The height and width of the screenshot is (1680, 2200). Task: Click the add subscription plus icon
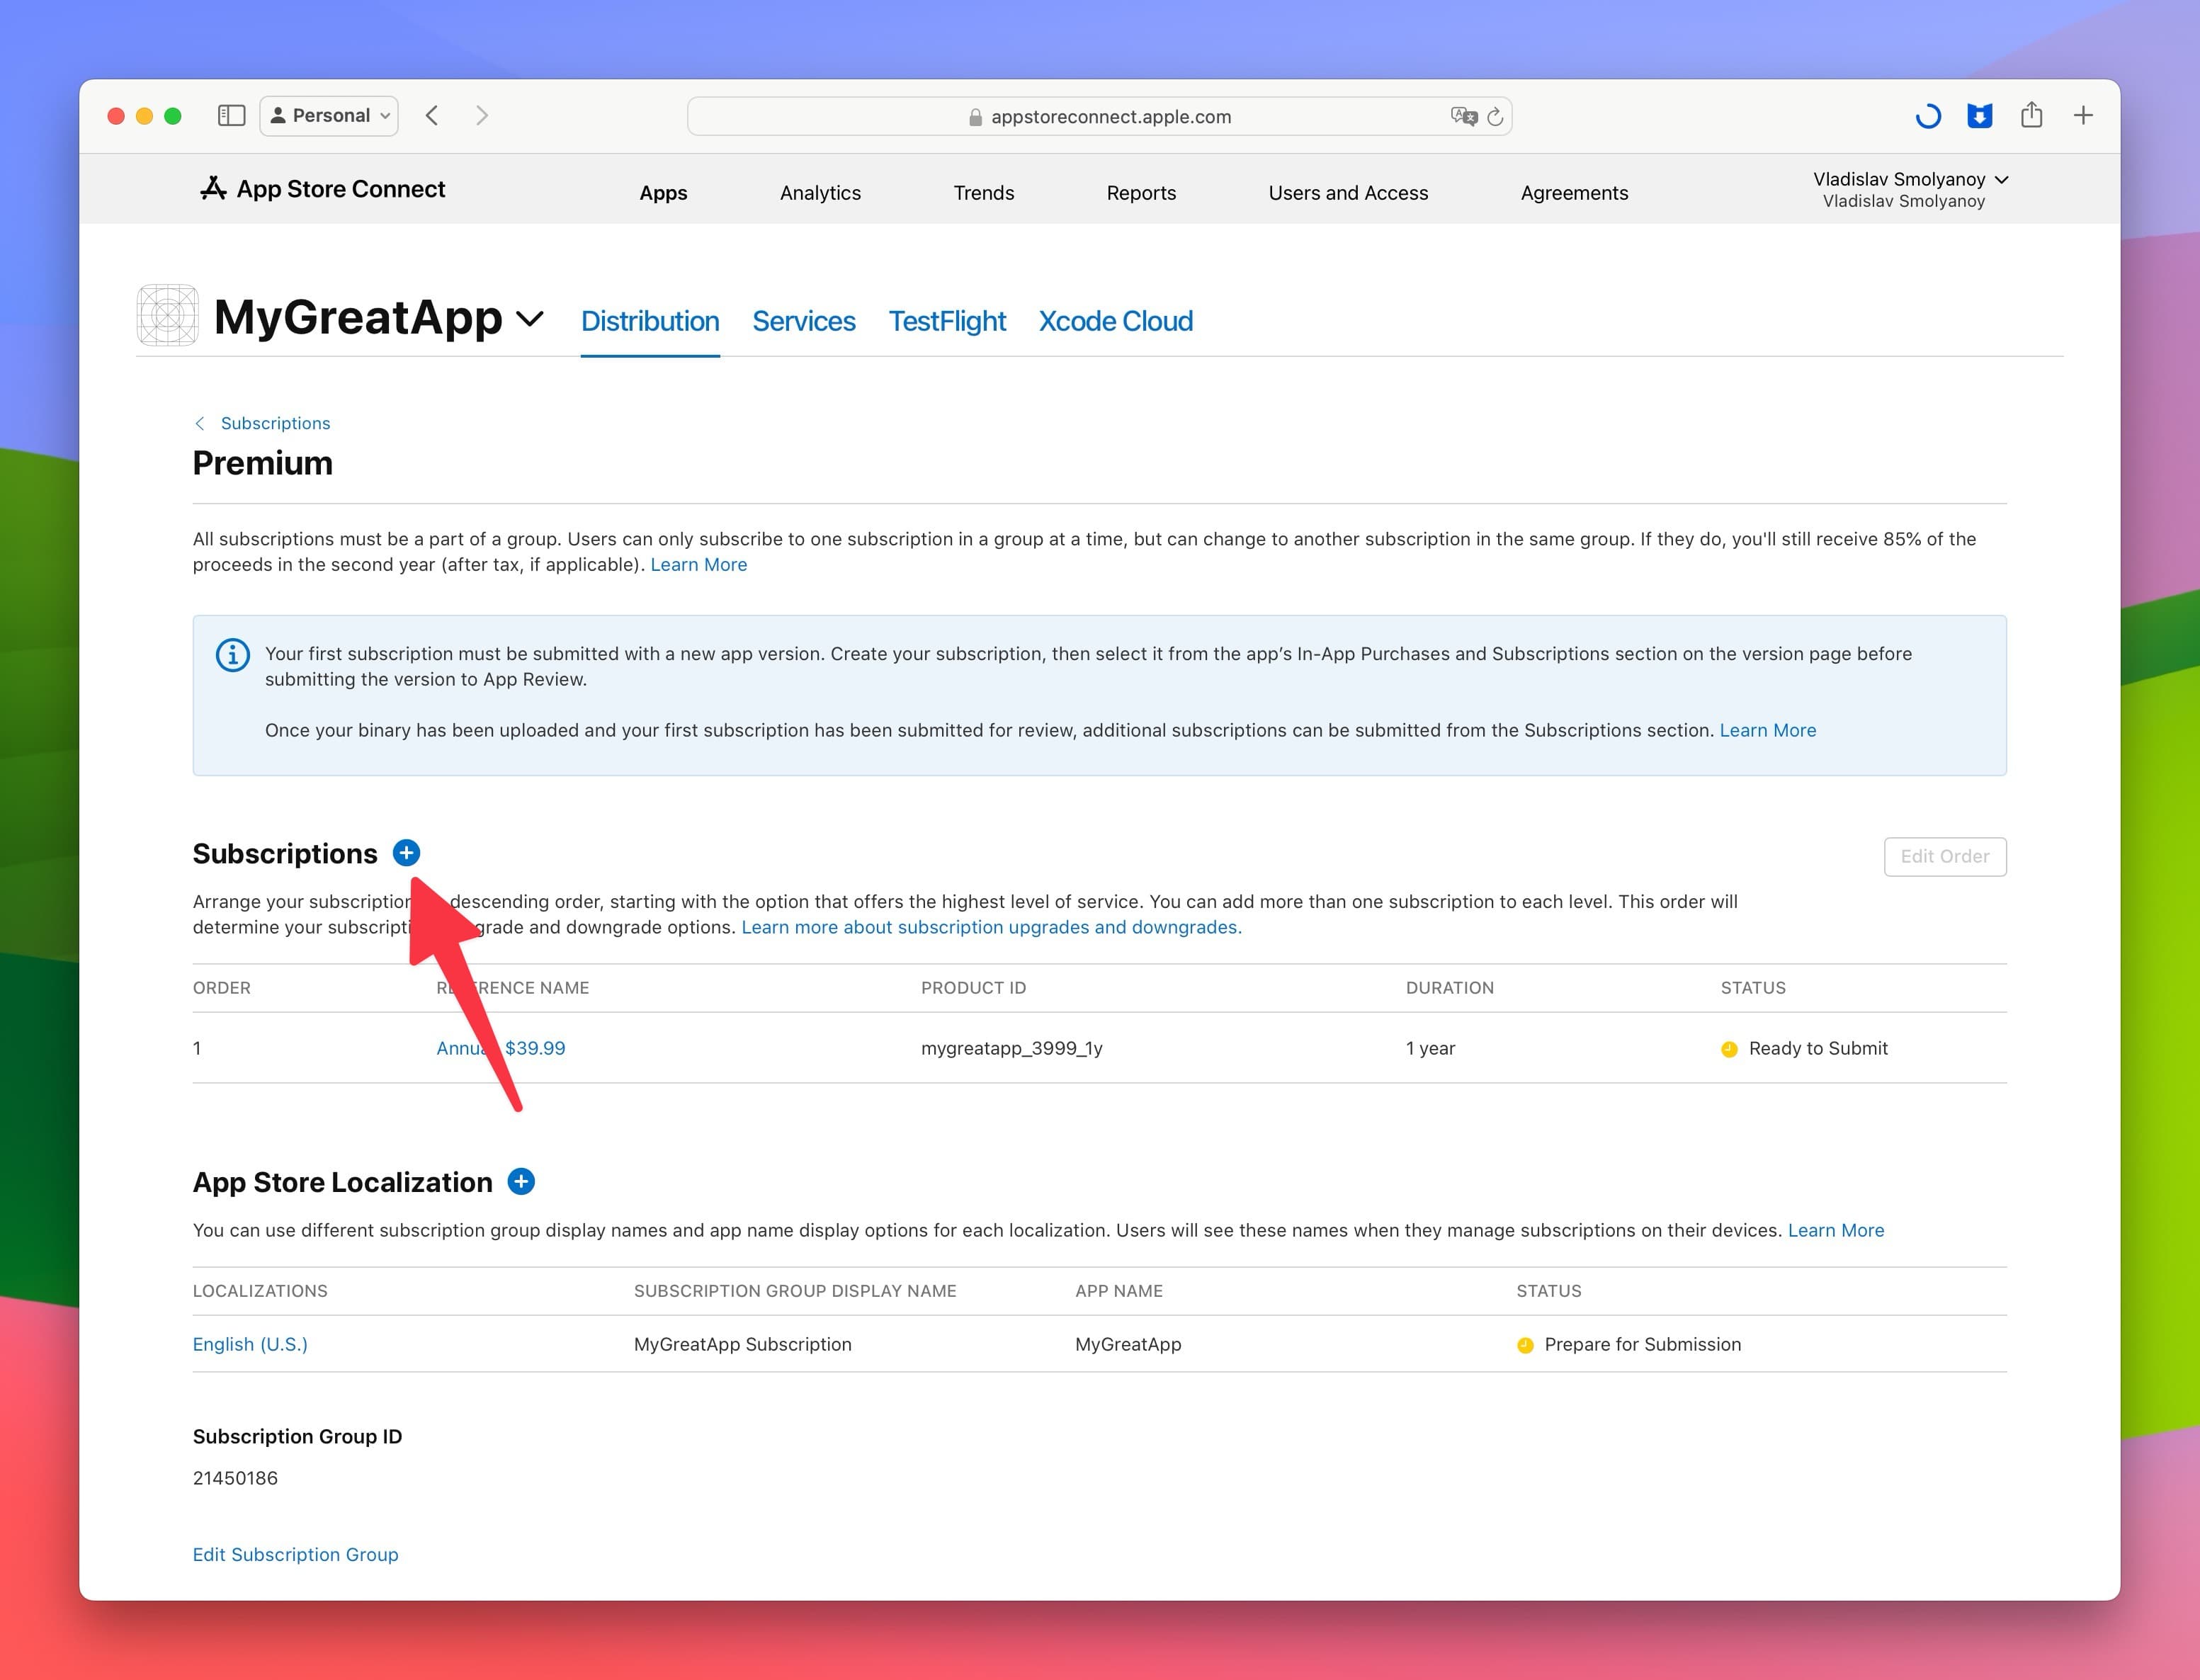tap(406, 854)
